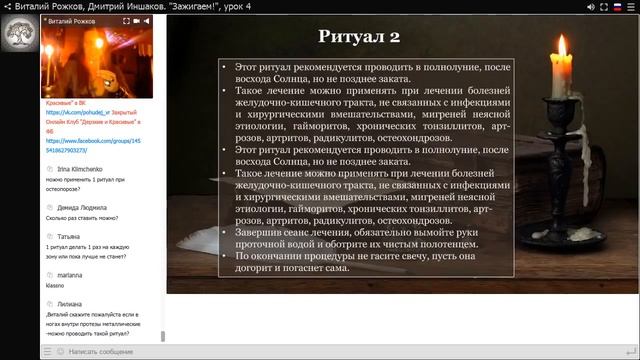
Task: Click the message 'klassno'
Action: point(55,285)
